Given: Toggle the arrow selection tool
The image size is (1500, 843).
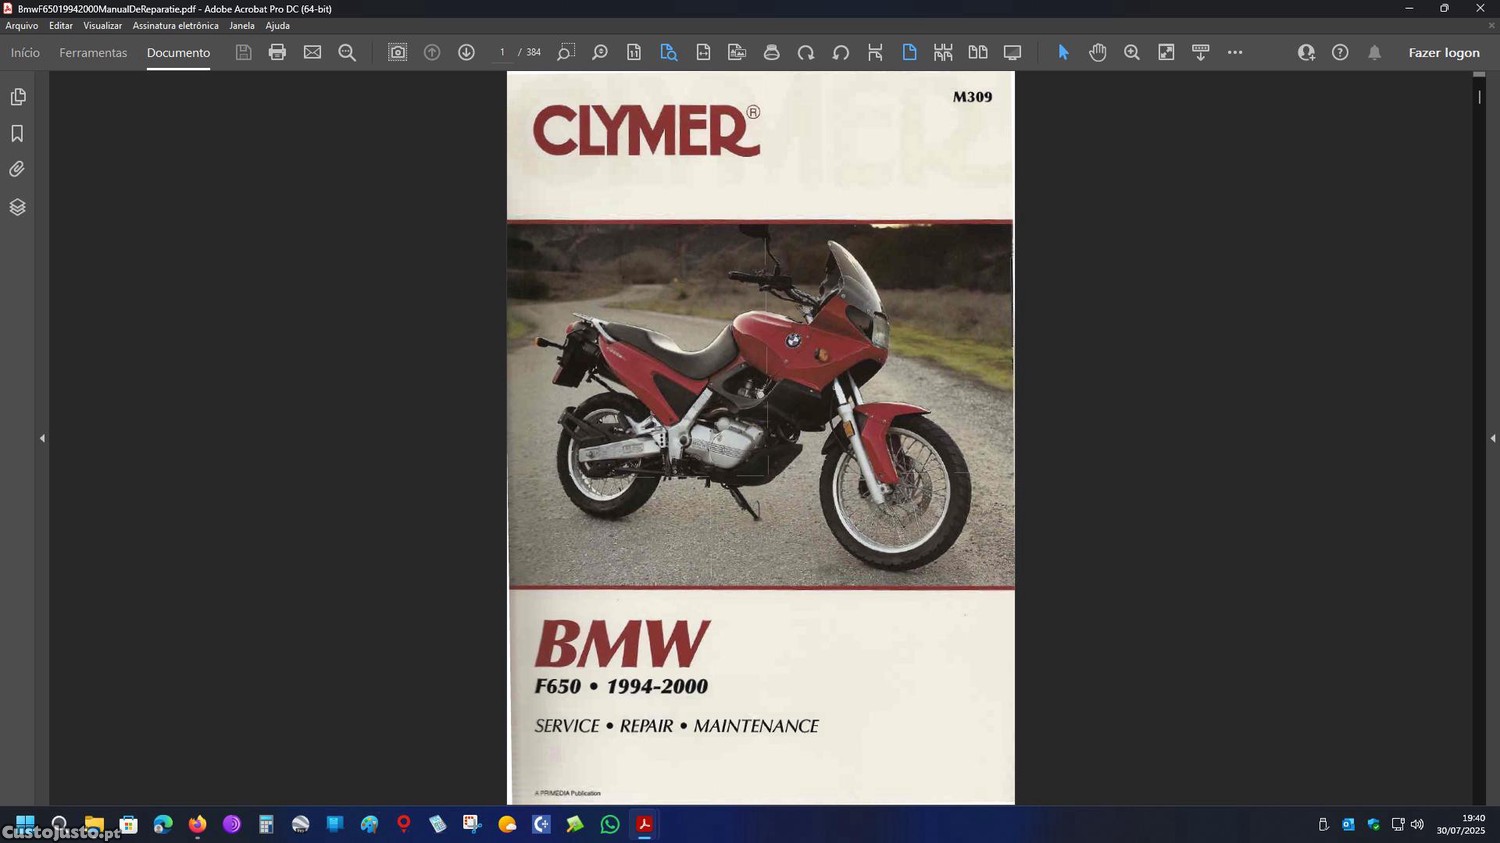Looking at the screenshot, I should [1063, 52].
